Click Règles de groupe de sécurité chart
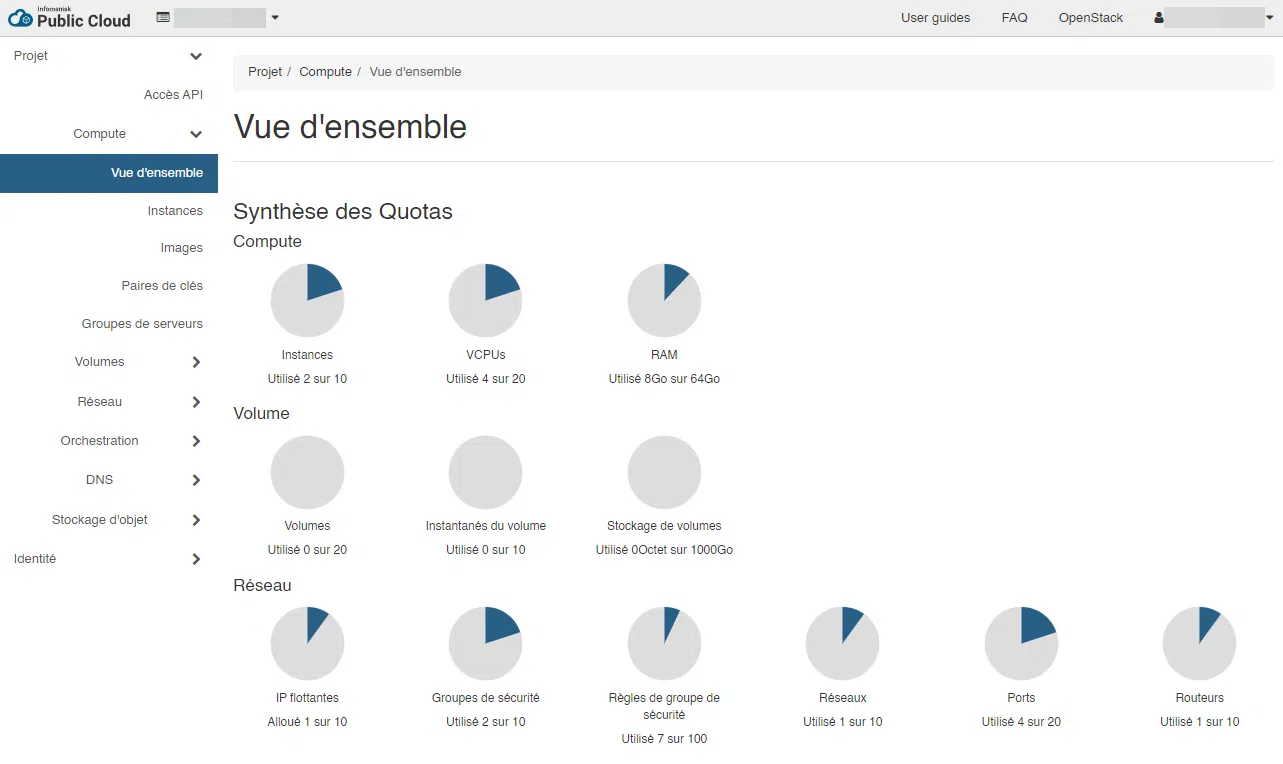The image size is (1283, 764). click(x=664, y=644)
